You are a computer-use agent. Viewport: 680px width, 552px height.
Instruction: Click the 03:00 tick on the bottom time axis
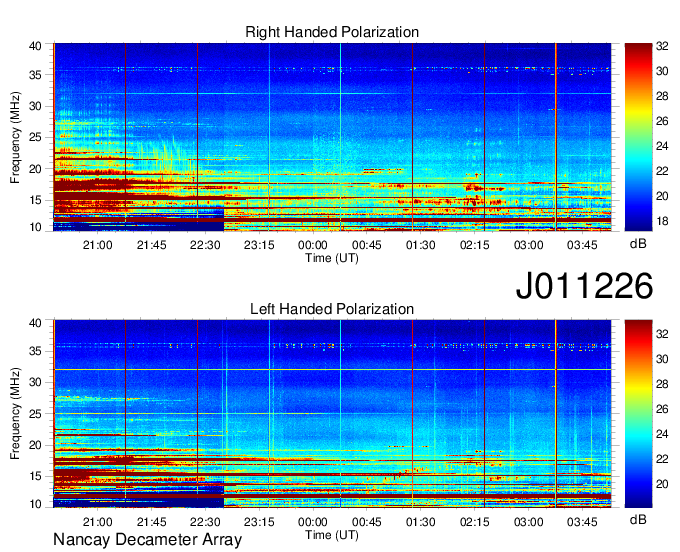(528, 522)
